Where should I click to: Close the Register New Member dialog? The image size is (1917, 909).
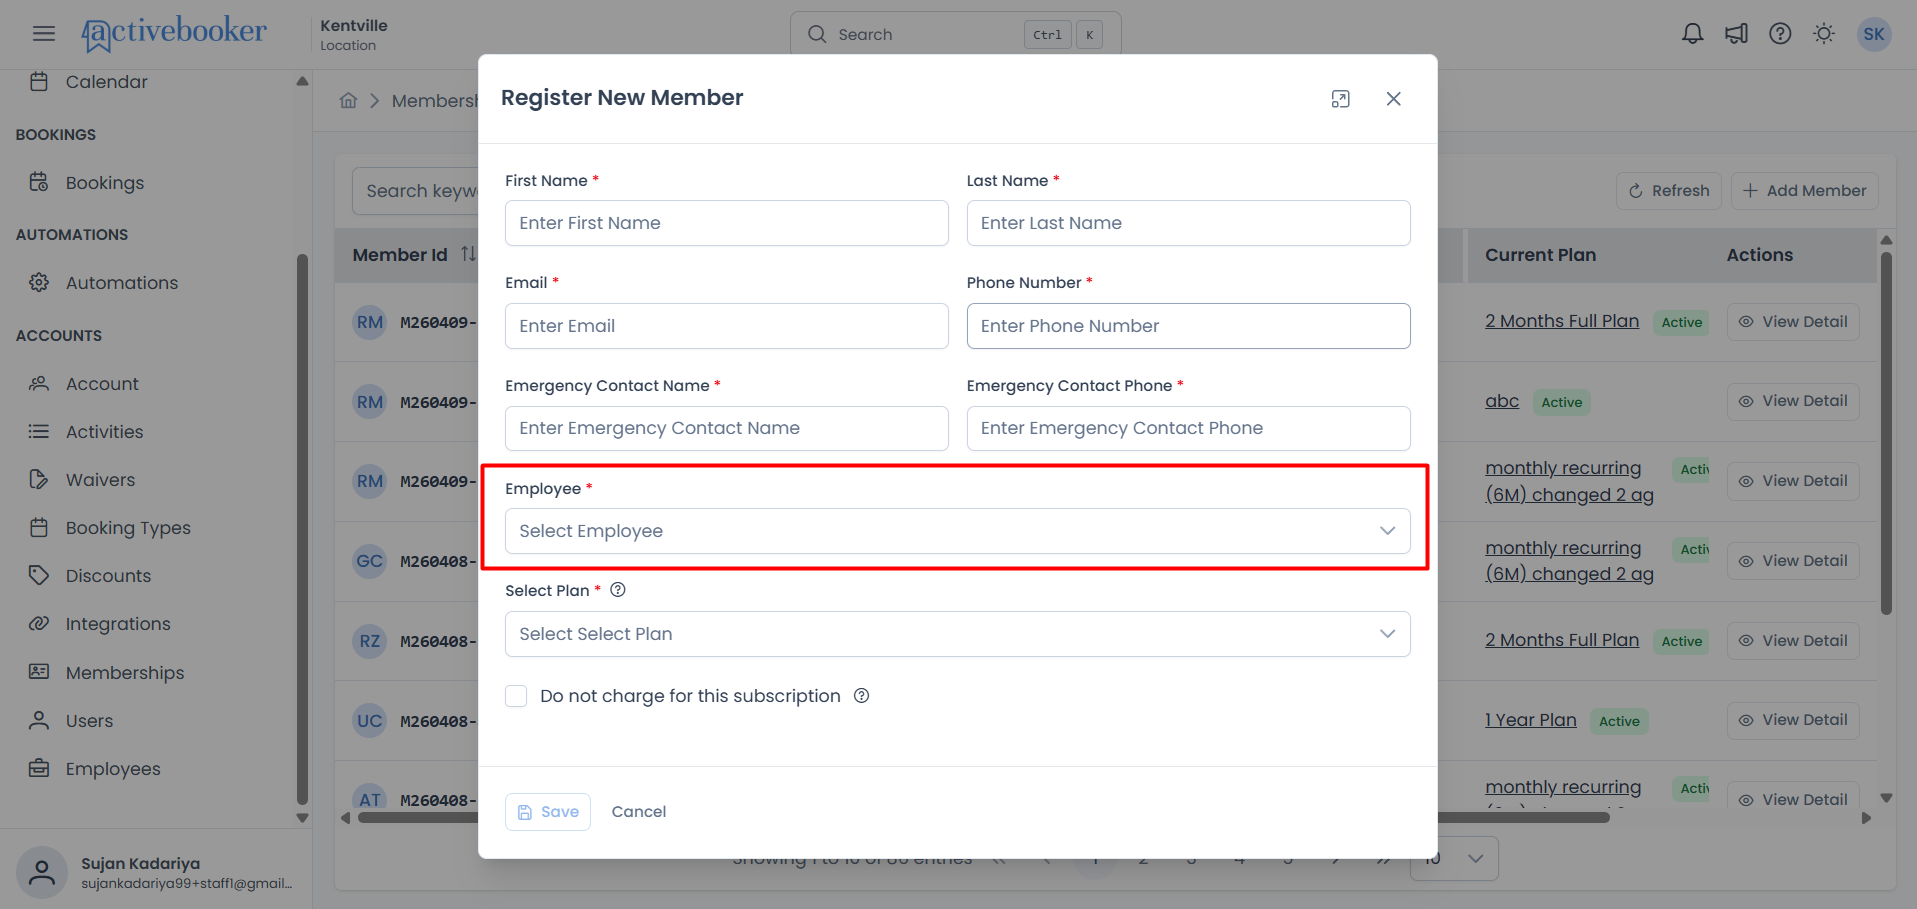pyautogui.click(x=1393, y=99)
